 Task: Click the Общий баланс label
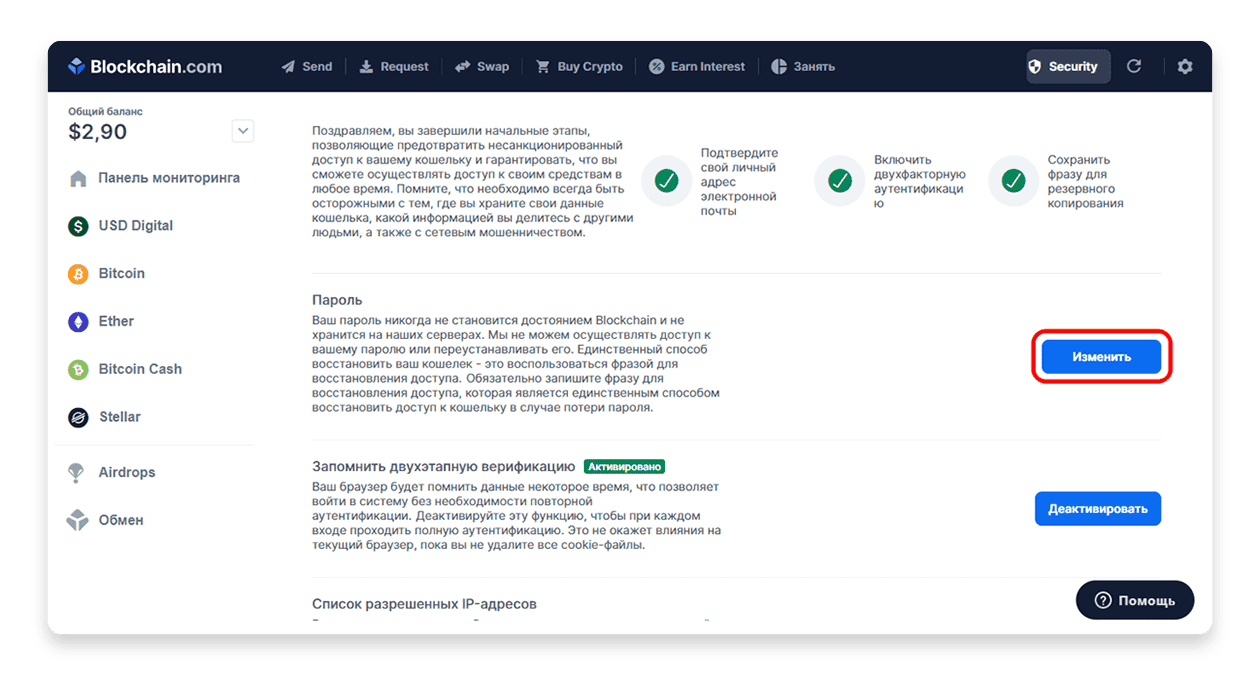coord(105,112)
